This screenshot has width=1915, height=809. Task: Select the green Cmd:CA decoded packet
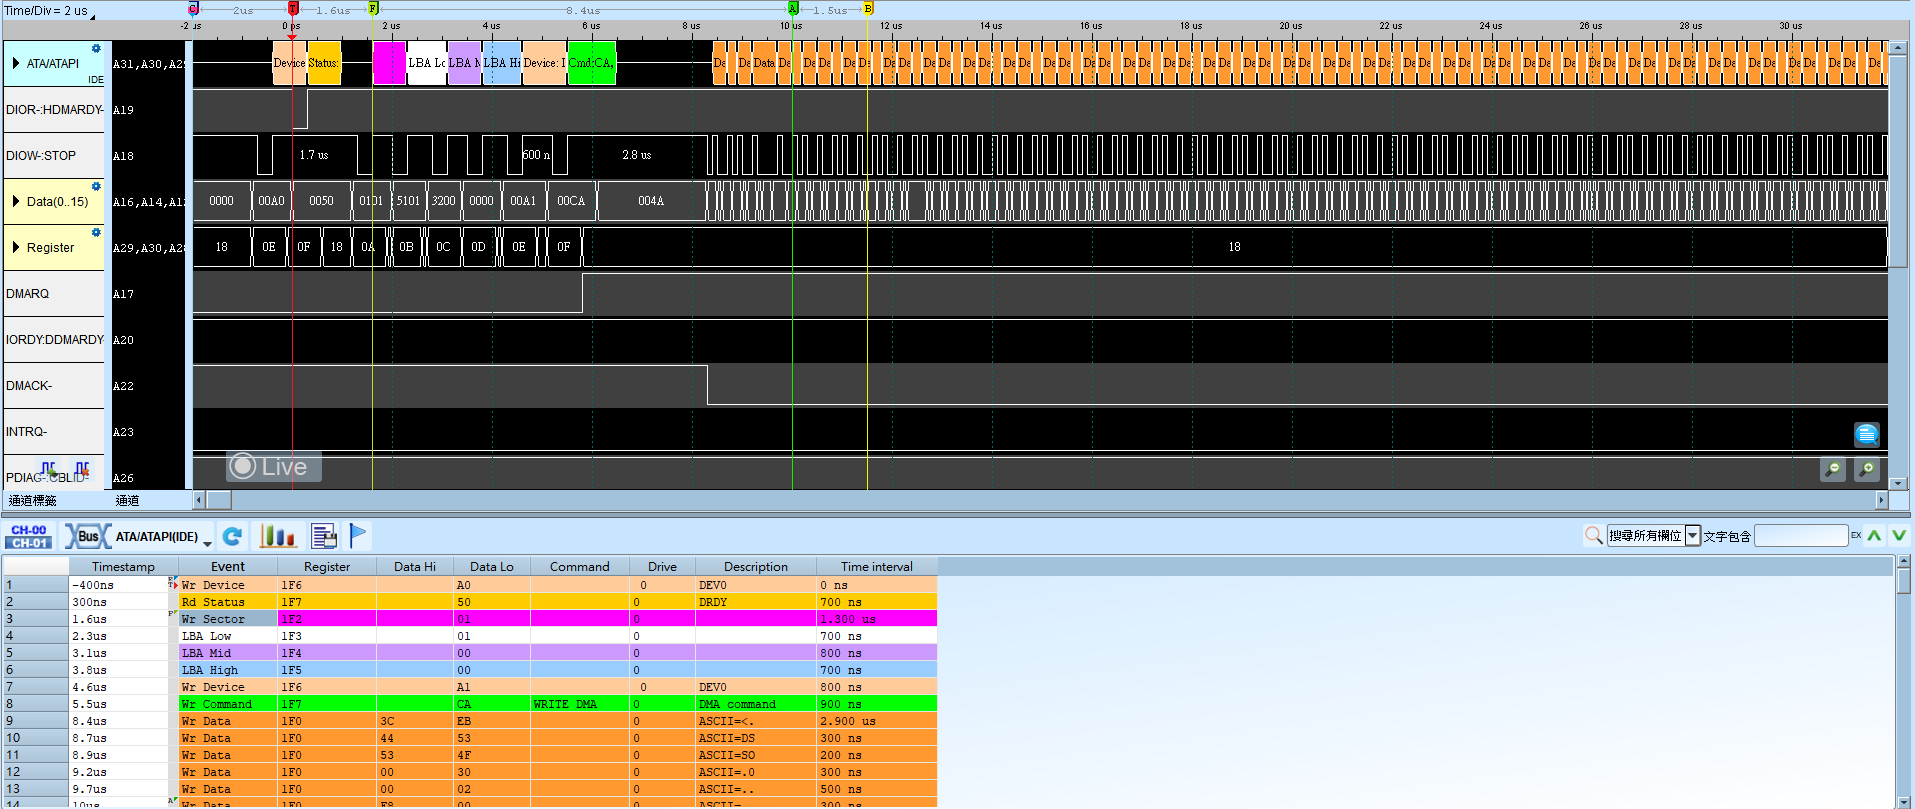591,63
